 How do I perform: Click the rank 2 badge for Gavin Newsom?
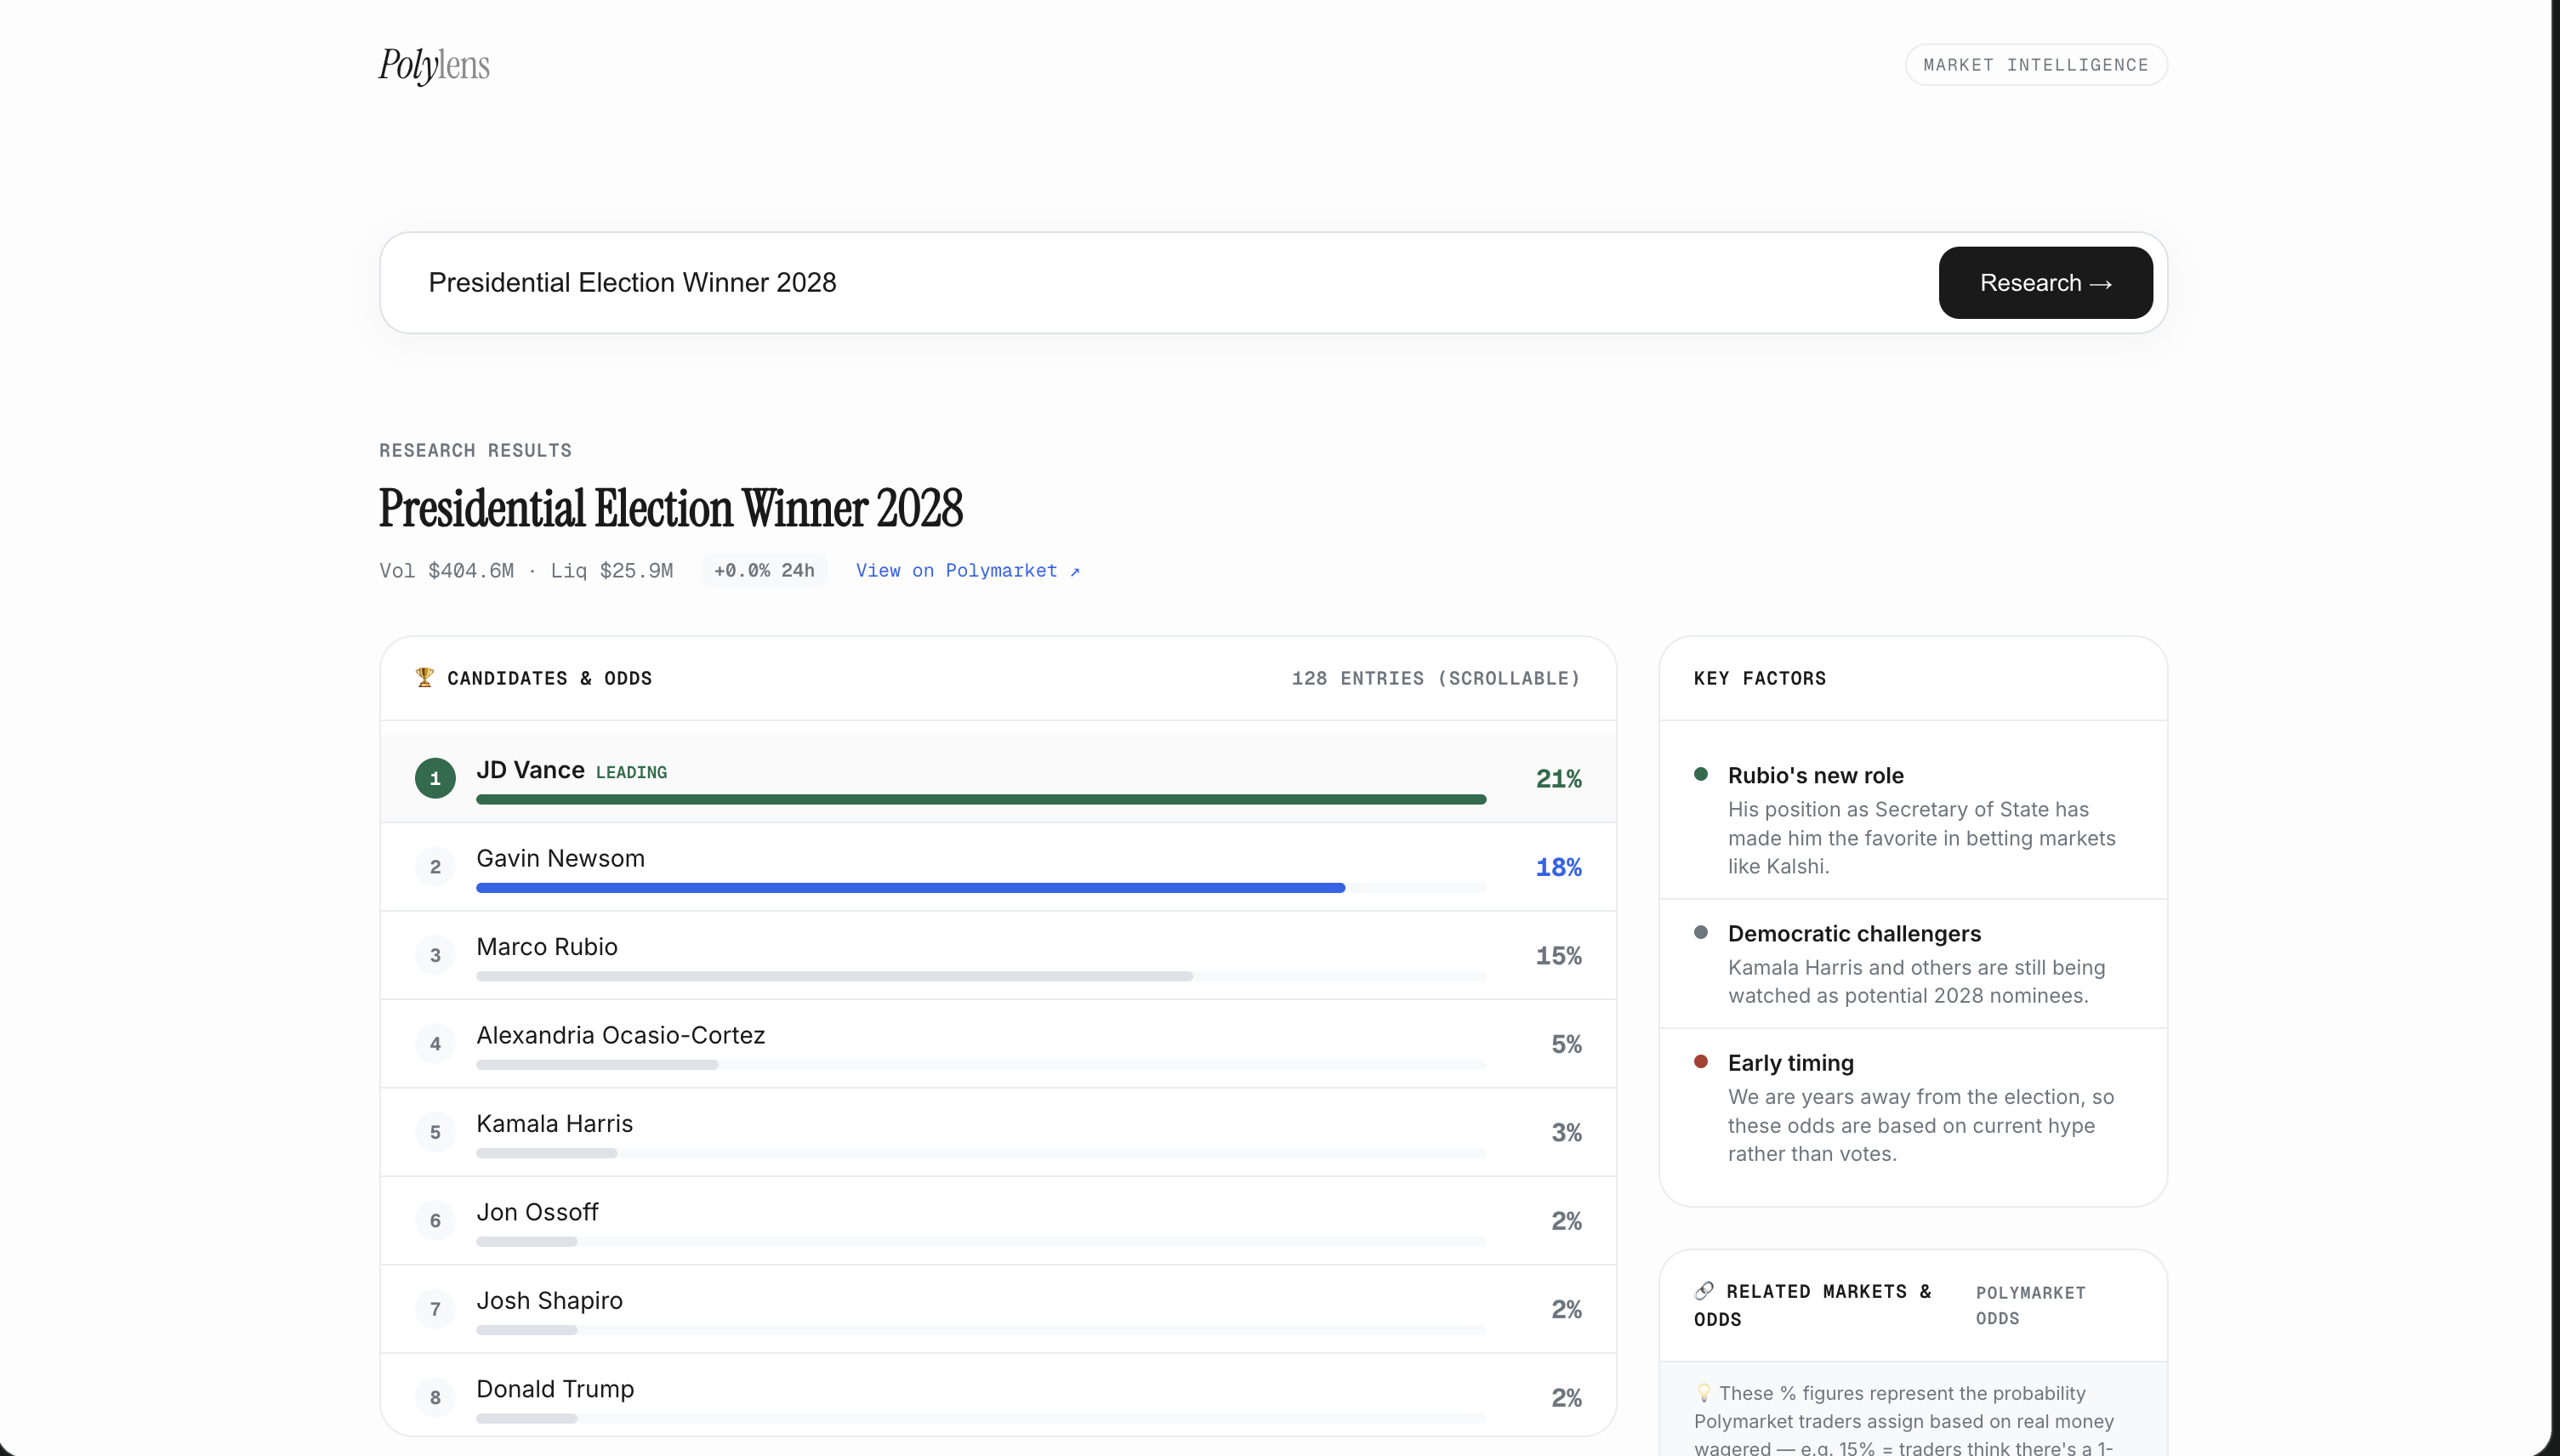[435, 866]
